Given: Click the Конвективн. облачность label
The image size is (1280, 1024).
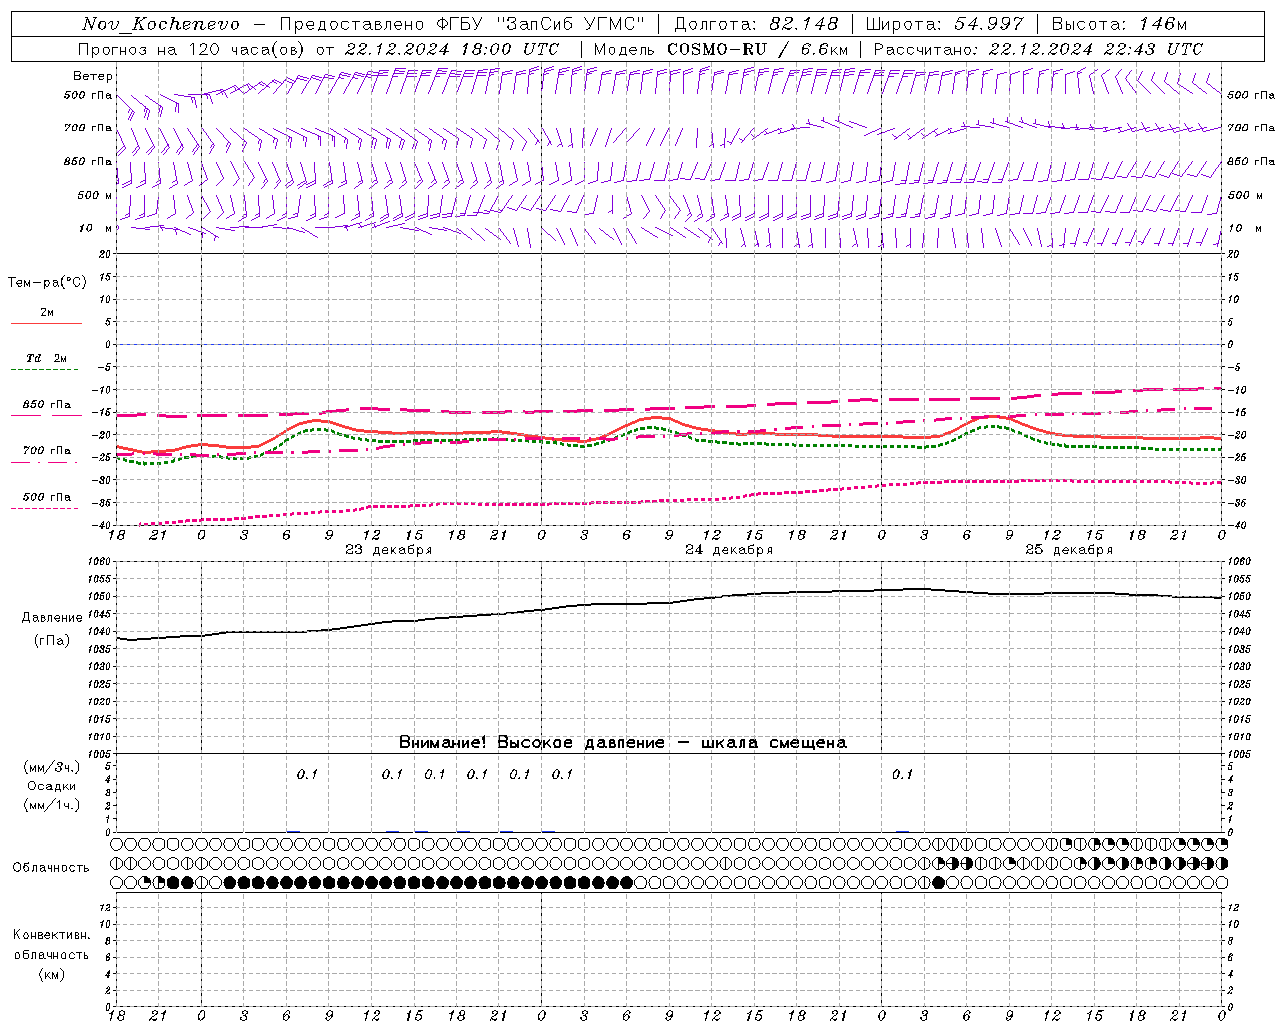Looking at the screenshot, I should click(x=51, y=944).
